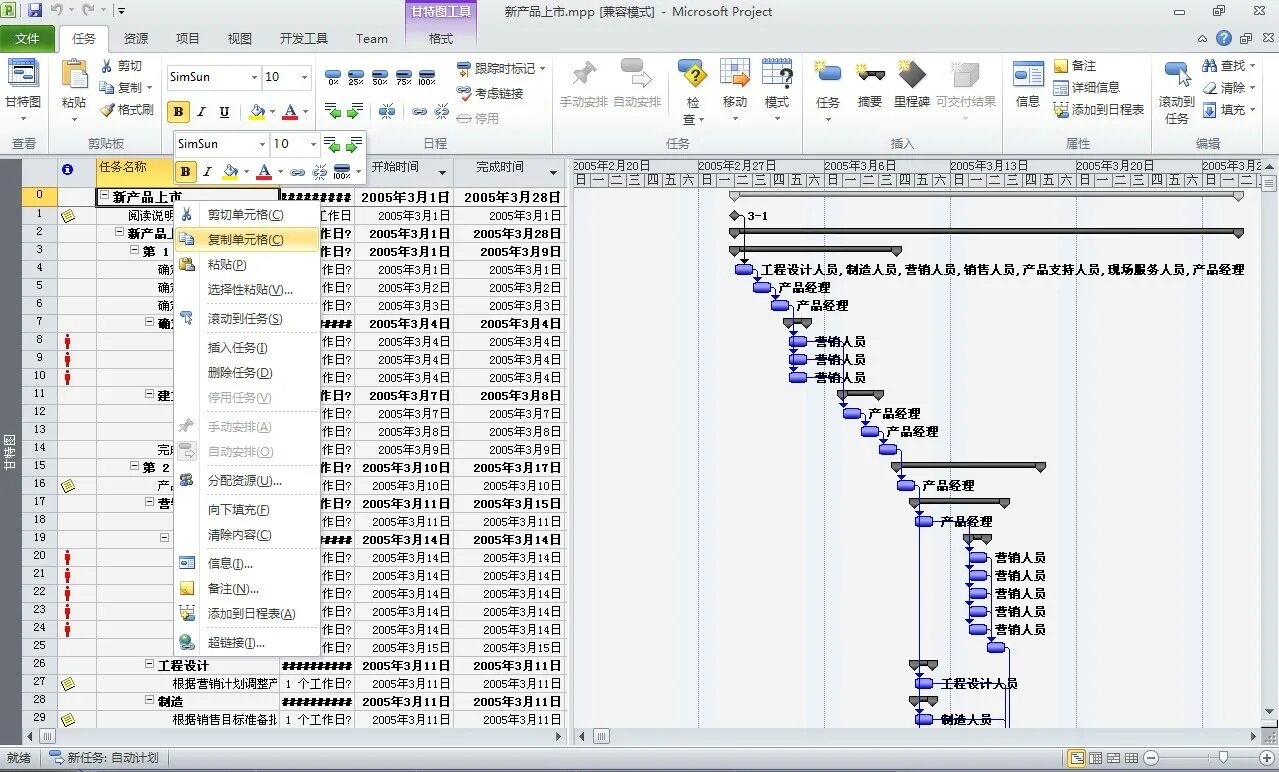Click ribbon background color fill bucket
Image resolution: width=1279 pixels, height=772 pixels.
click(257, 112)
